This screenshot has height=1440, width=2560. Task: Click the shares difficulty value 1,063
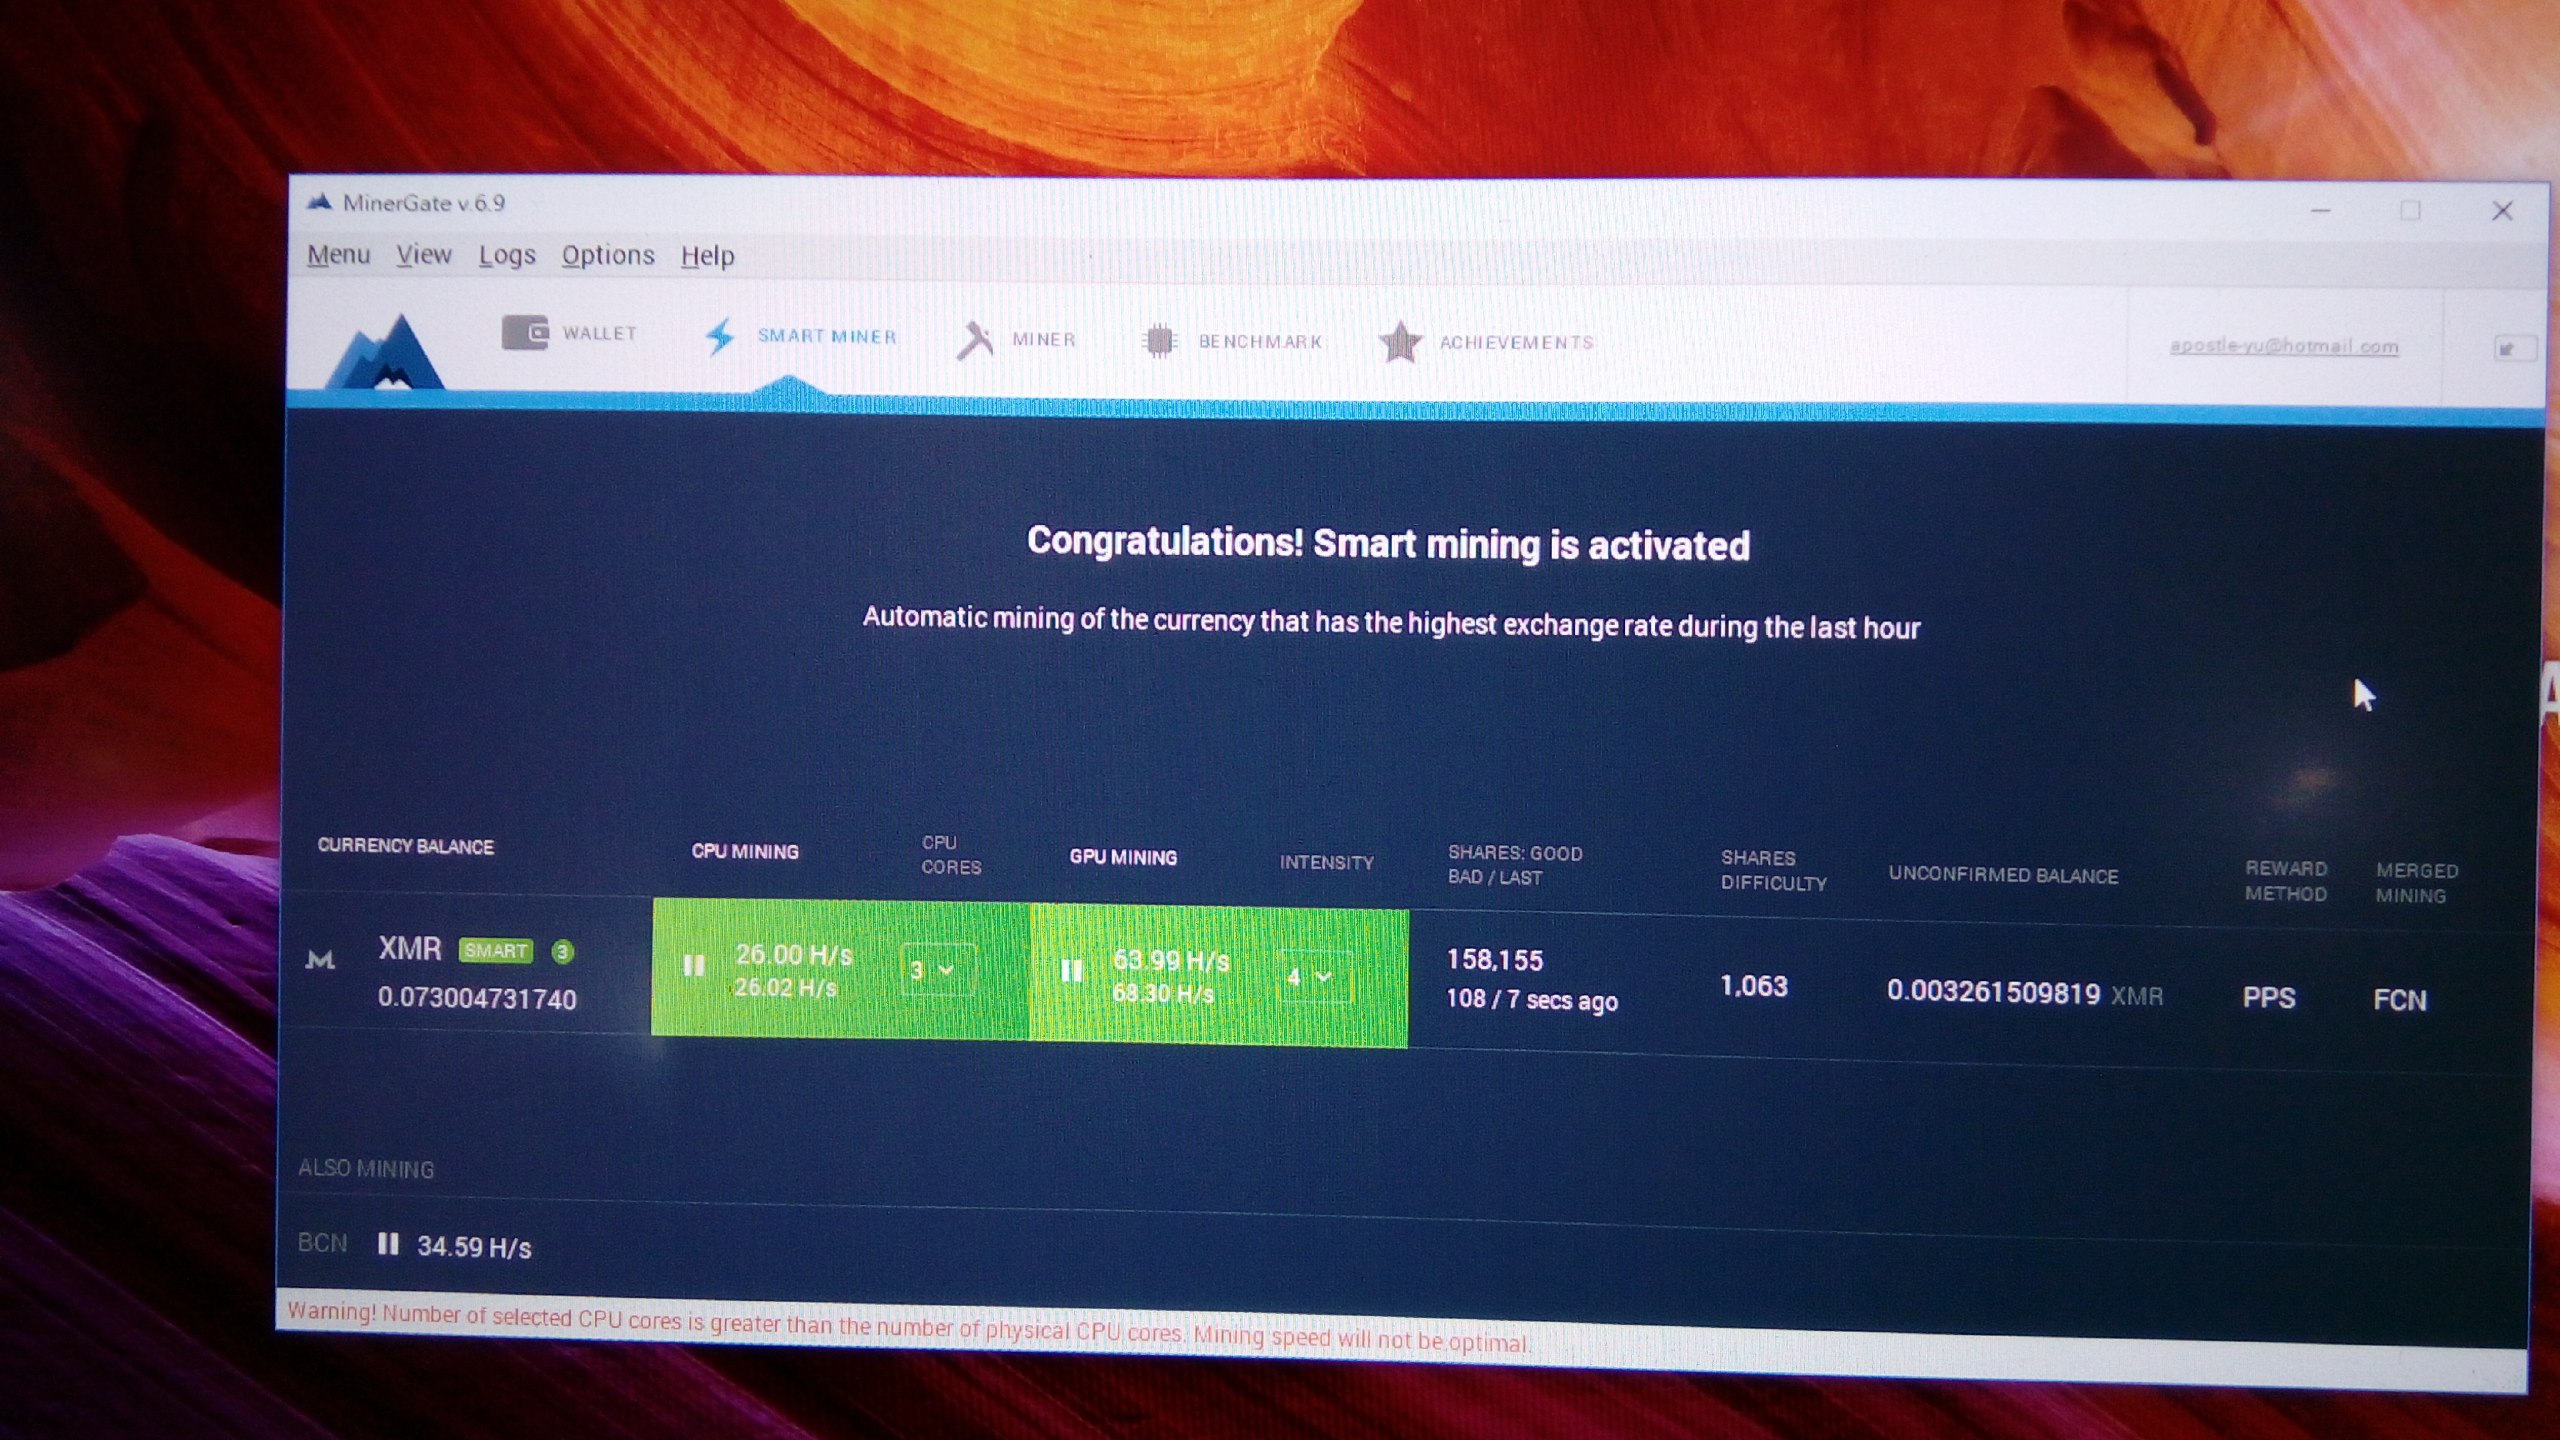(x=1754, y=986)
